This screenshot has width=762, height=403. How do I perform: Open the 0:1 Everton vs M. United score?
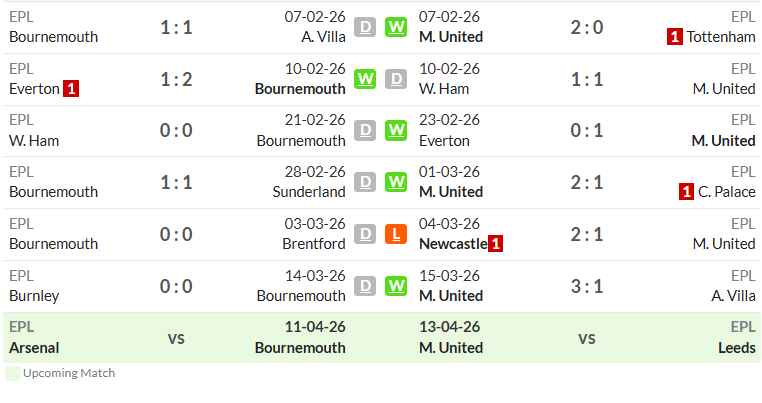[587, 131]
